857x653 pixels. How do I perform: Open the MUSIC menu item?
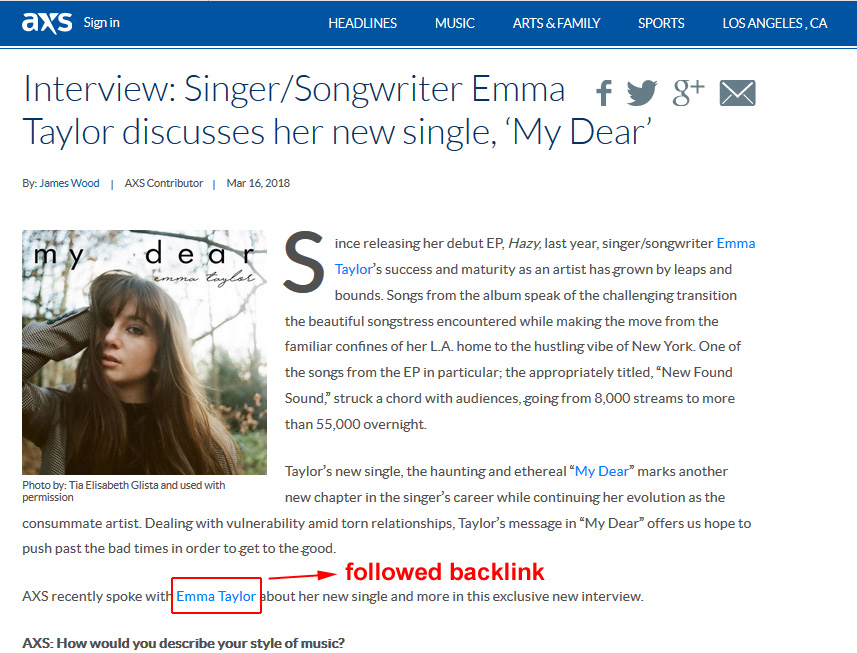pos(455,23)
